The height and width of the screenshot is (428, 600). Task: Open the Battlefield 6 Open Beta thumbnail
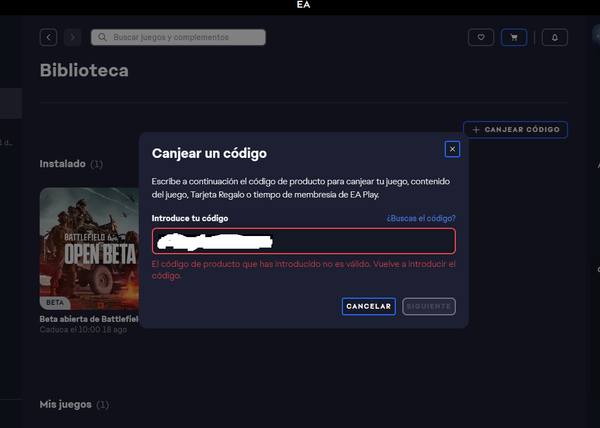tap(89, 249)
